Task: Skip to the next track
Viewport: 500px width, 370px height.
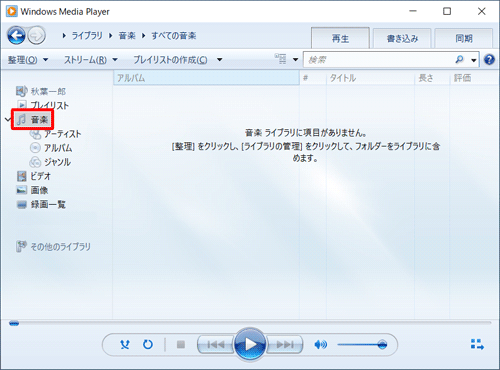Action: click(x=285, y=344)
